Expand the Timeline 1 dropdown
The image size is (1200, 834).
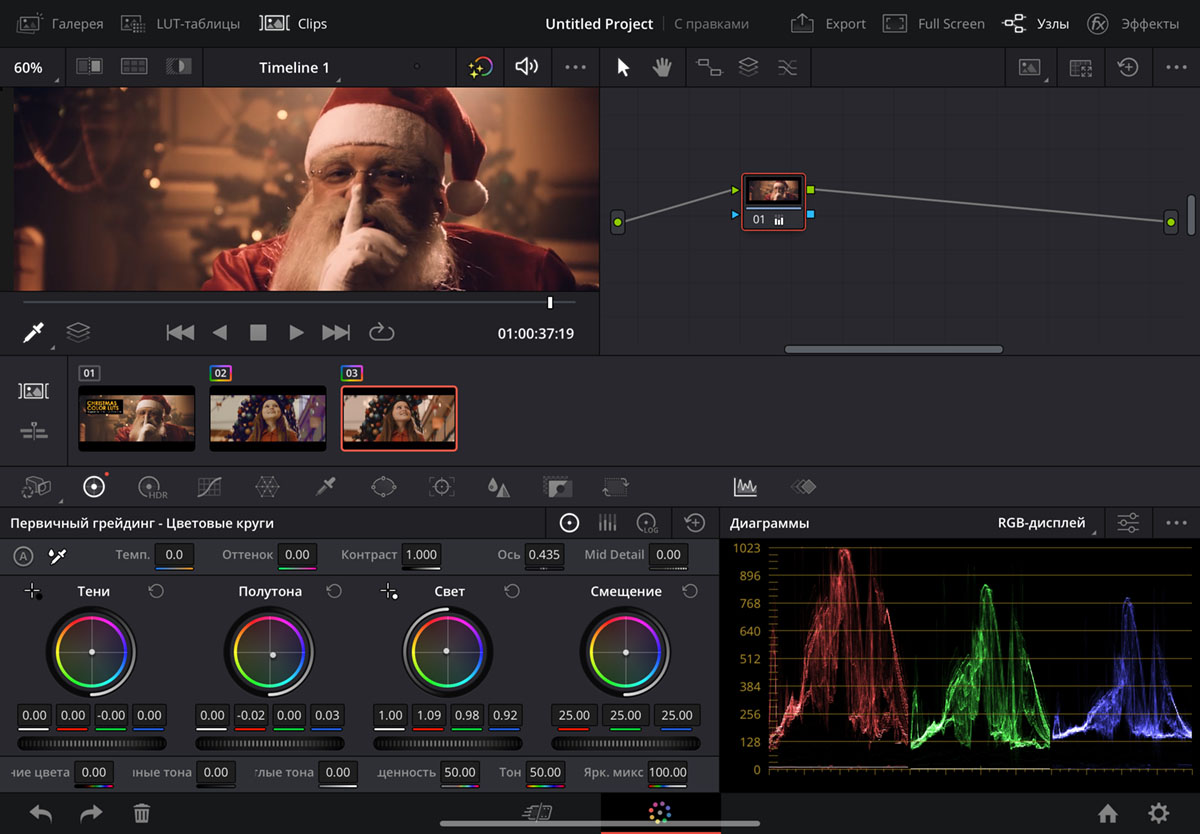click(294, 68)
